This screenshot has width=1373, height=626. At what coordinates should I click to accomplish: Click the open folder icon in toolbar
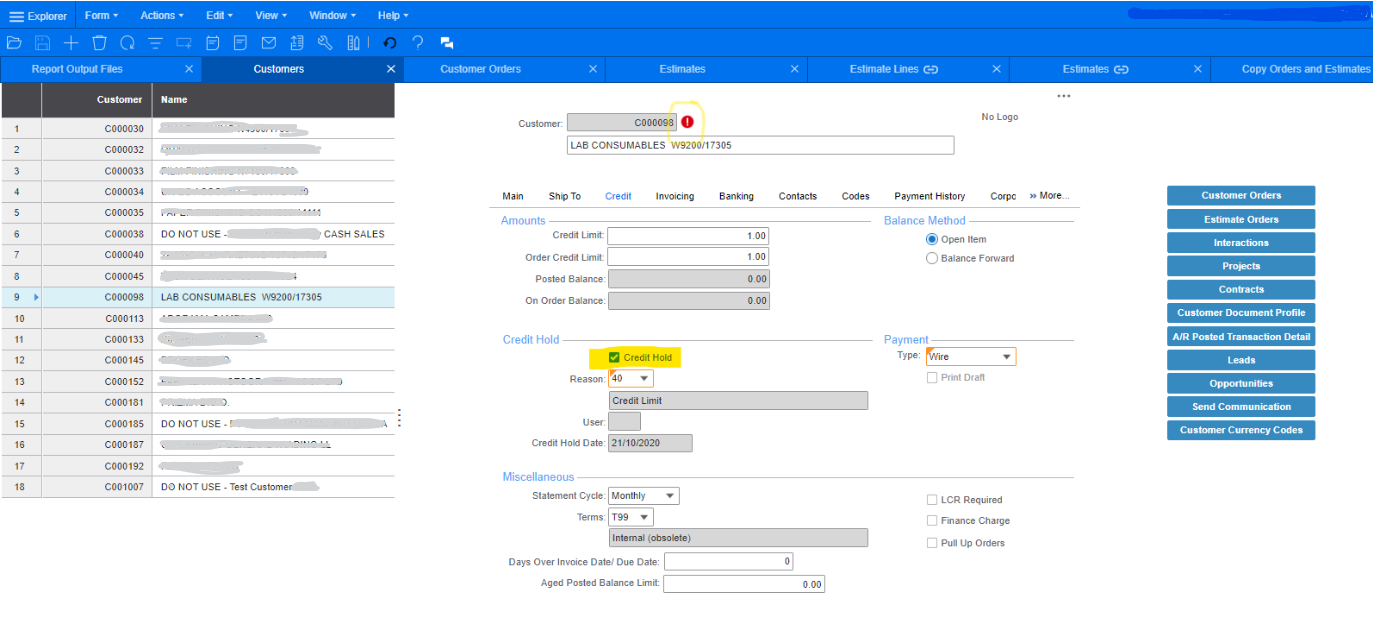tap(14, 43)
